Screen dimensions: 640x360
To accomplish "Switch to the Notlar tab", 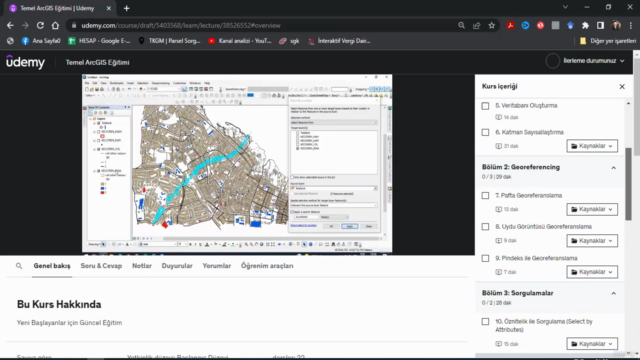I will click(142, 266).
